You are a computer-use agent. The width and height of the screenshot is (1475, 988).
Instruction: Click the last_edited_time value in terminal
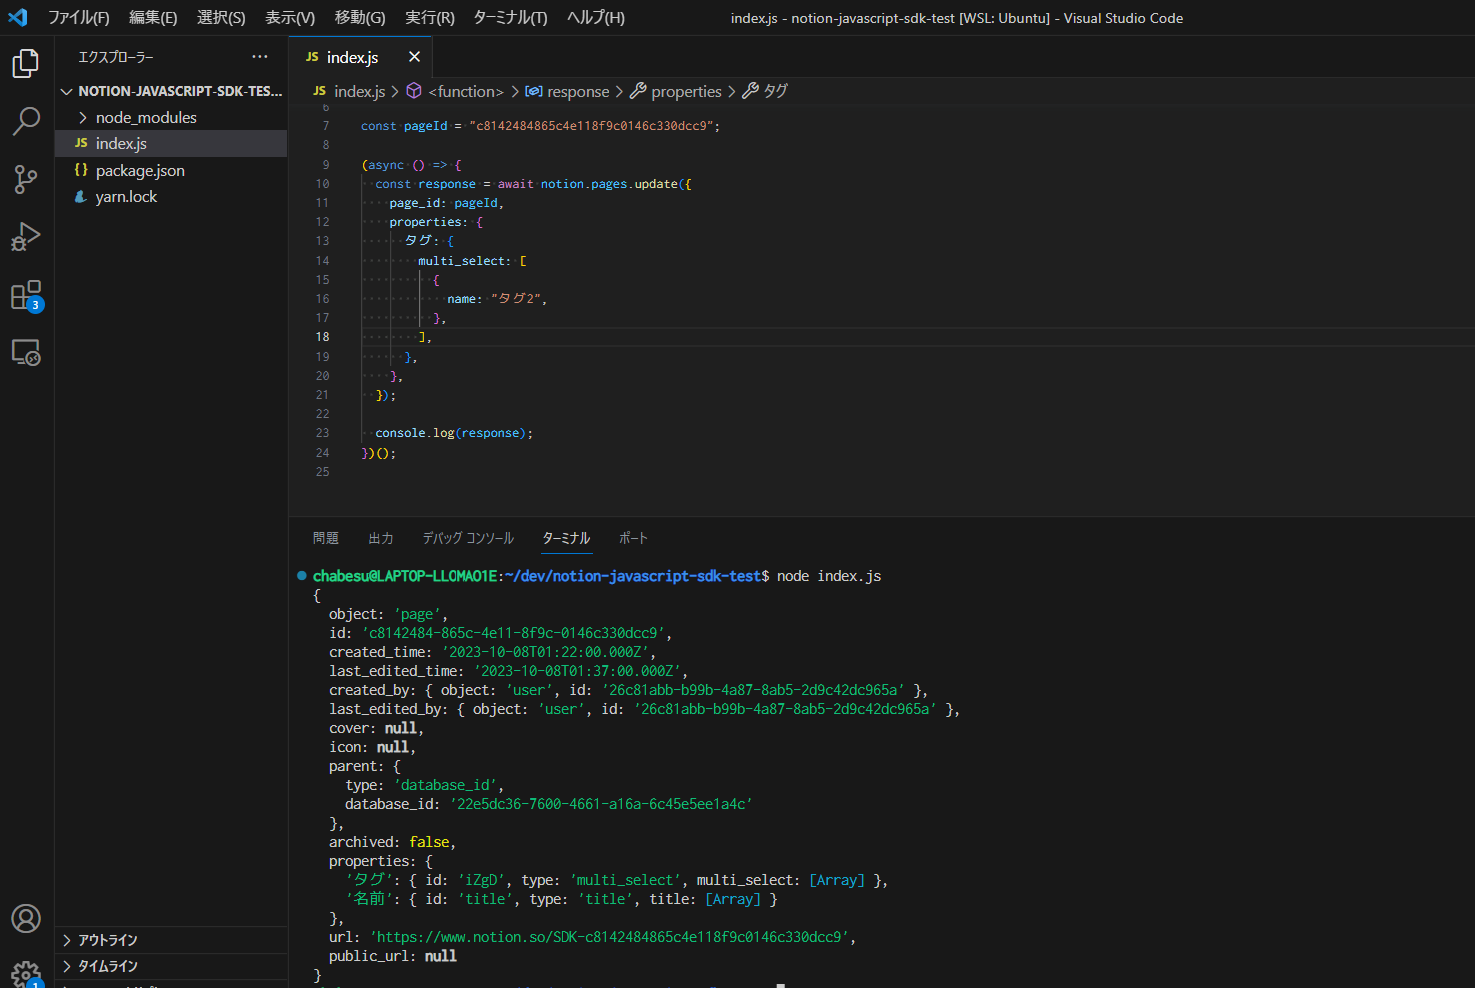coord(577,671)
